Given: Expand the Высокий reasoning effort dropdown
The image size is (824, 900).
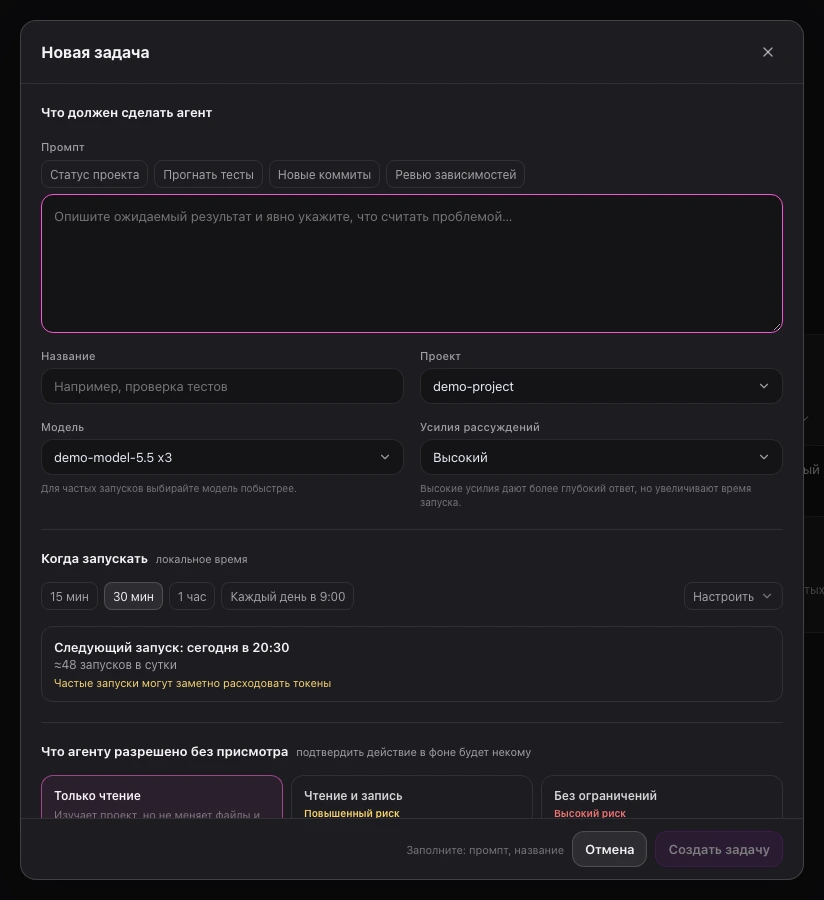Looking at the screenshot, I should 601,457.
